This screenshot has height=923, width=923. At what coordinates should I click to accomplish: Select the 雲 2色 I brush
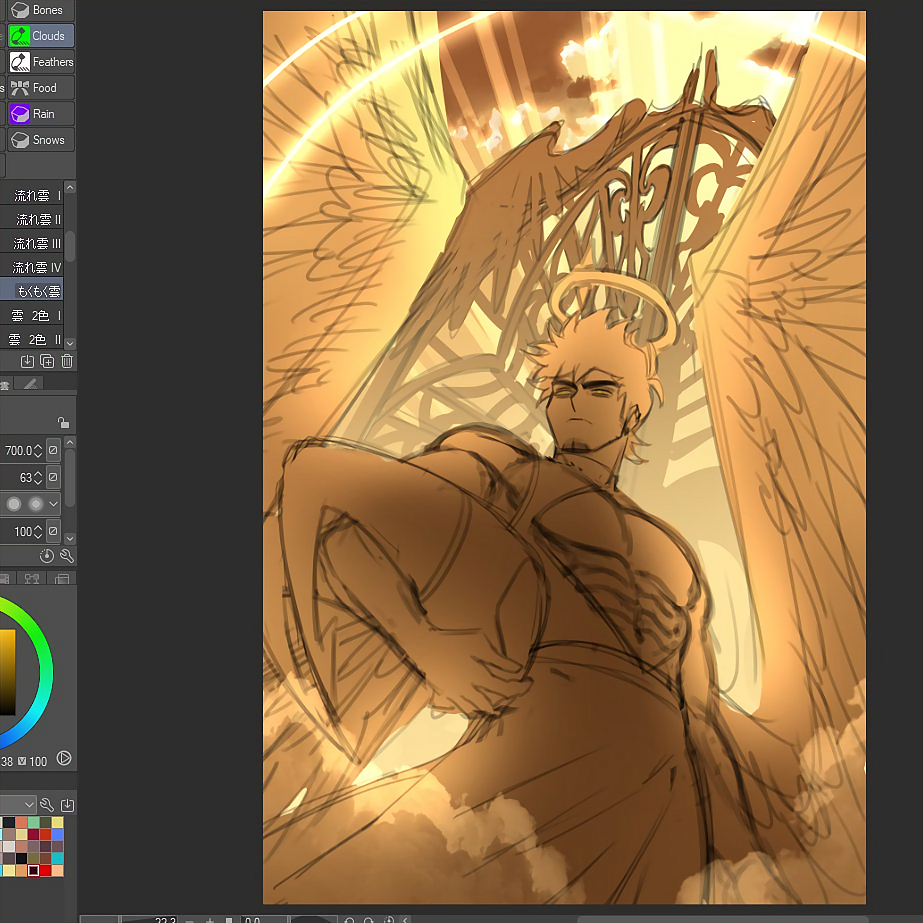(x=36, y=316)
